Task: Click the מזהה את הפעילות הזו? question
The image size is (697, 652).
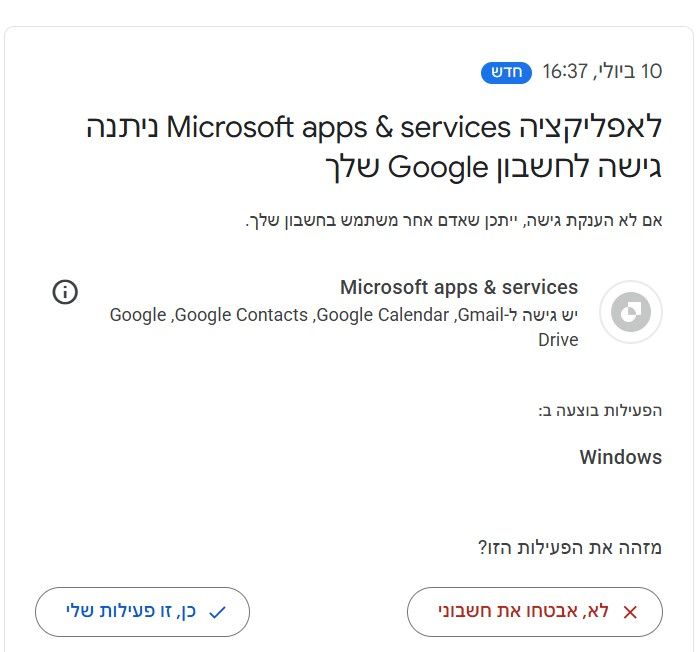Action: [x=570, y=547]
